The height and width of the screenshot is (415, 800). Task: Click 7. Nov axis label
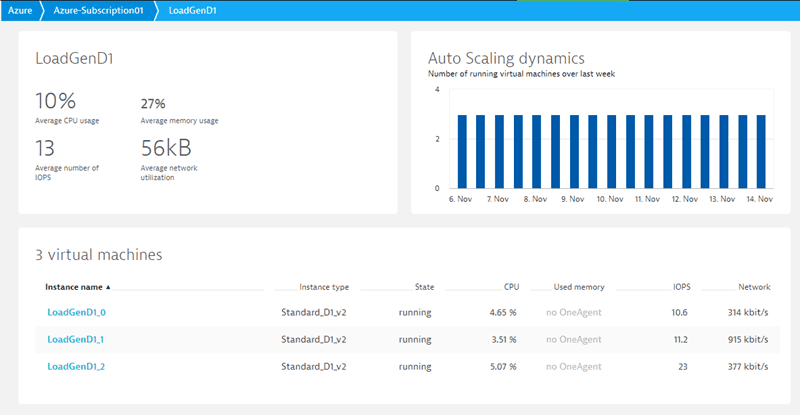coord(497,199)
